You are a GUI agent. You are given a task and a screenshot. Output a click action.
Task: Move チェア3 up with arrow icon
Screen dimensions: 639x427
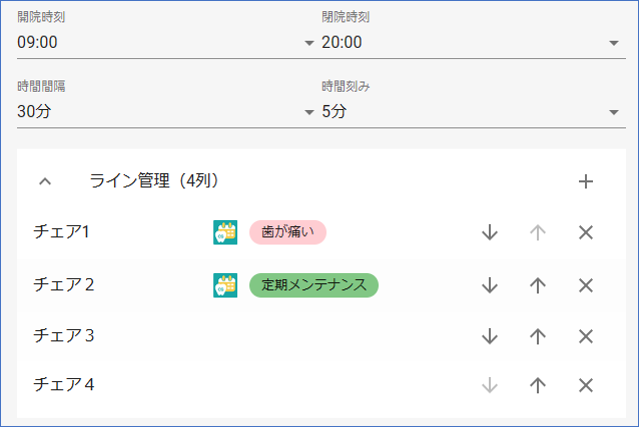click(x=538, y=336)
